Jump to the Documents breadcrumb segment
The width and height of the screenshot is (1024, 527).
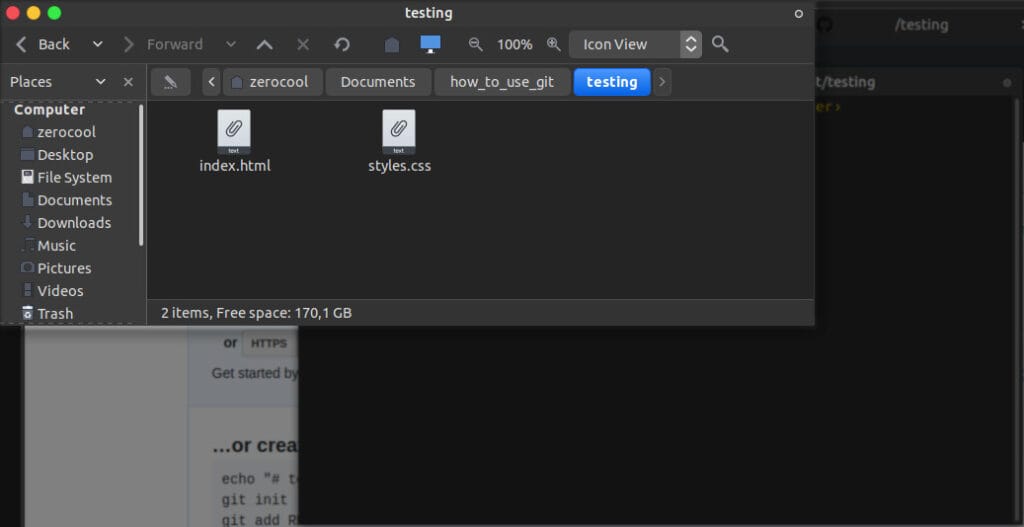[377, 82]
